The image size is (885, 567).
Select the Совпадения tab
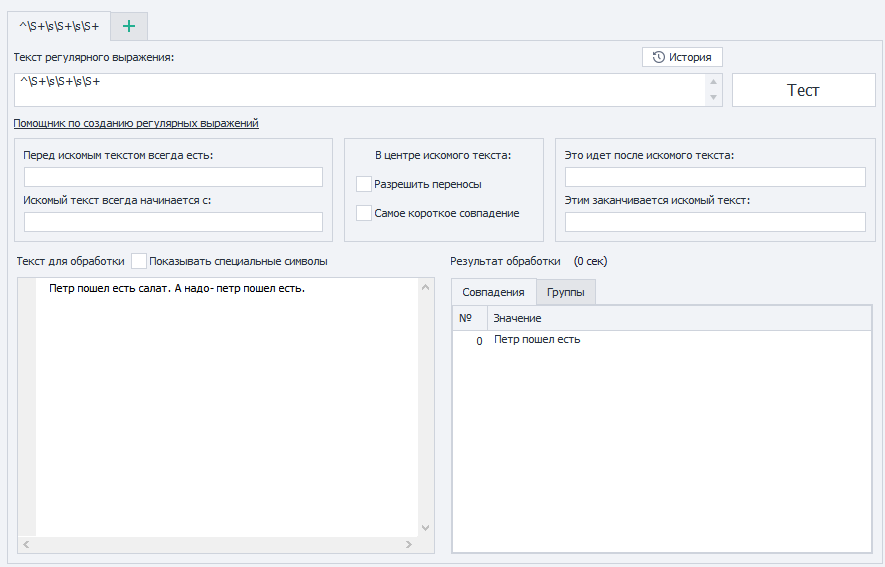[493, 292]
